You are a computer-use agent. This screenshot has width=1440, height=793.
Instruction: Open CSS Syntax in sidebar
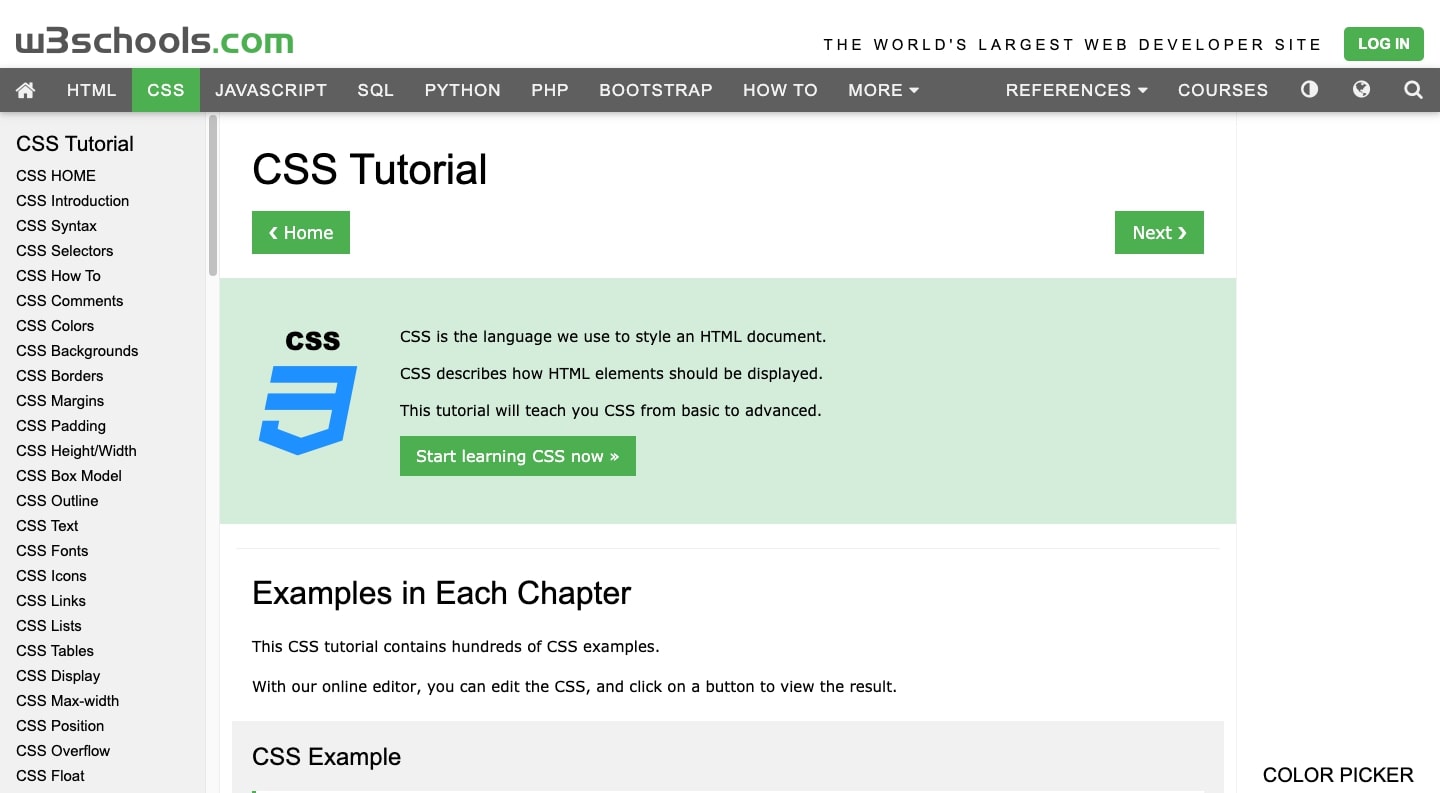[56, 225]
